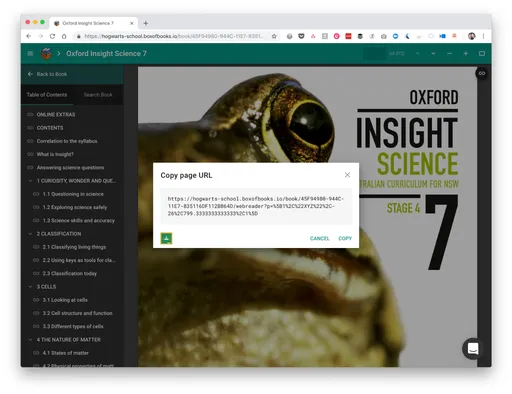Click browser home icon
The image size is (512, 394).
coord(64,36)
